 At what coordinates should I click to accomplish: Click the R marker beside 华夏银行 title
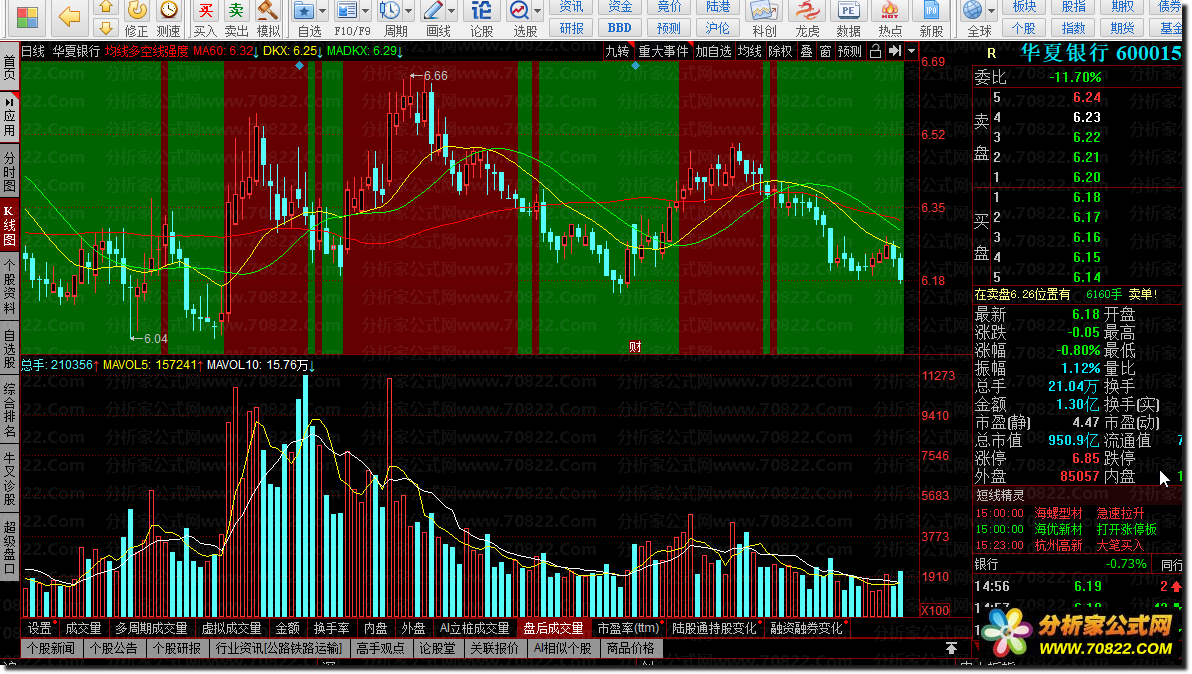tap(991, 53)
